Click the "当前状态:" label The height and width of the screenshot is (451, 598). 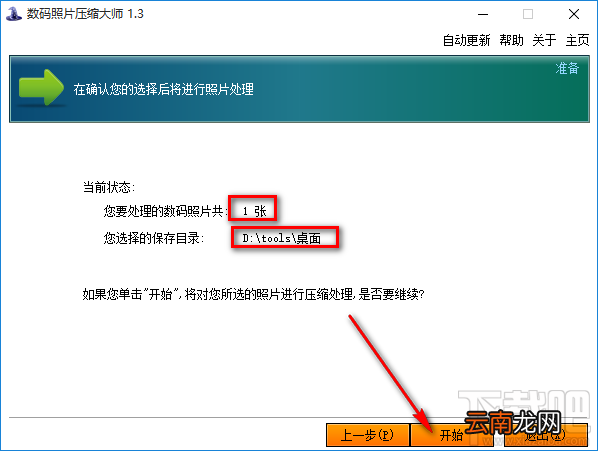(109, 187)
